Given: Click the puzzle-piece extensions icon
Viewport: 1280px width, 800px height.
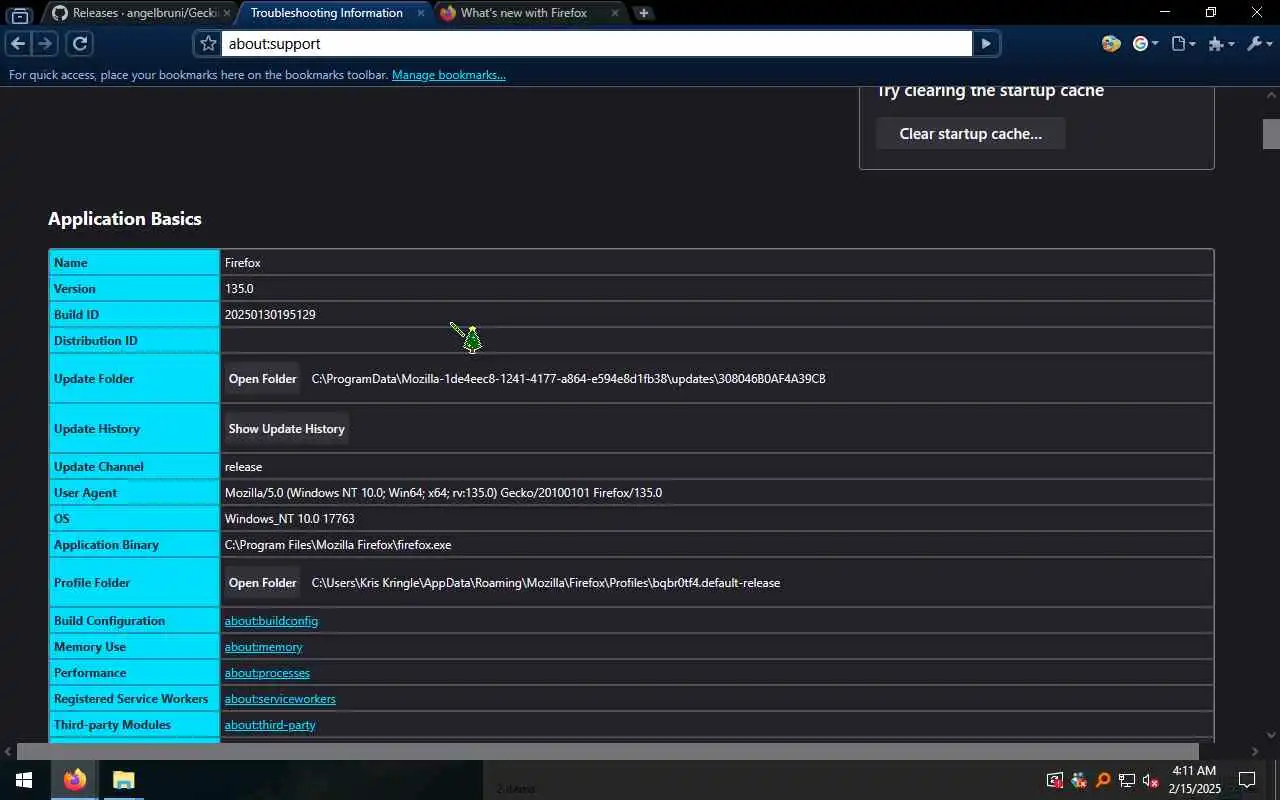Looking at the screenshot, I should pyautogui.click(x=1217, y=44).
